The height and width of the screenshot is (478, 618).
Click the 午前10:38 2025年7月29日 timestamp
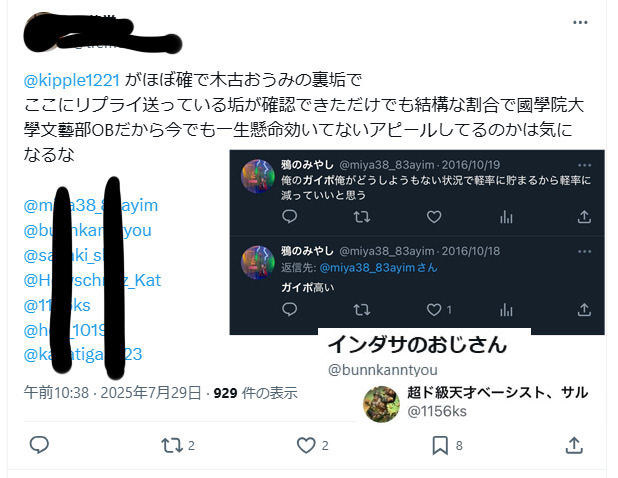[x=112, y=393]
